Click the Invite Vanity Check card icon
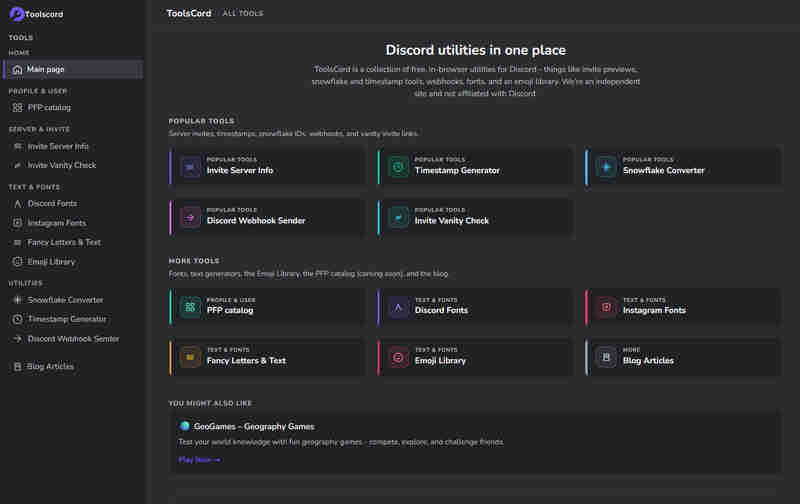 click(398, 217)
